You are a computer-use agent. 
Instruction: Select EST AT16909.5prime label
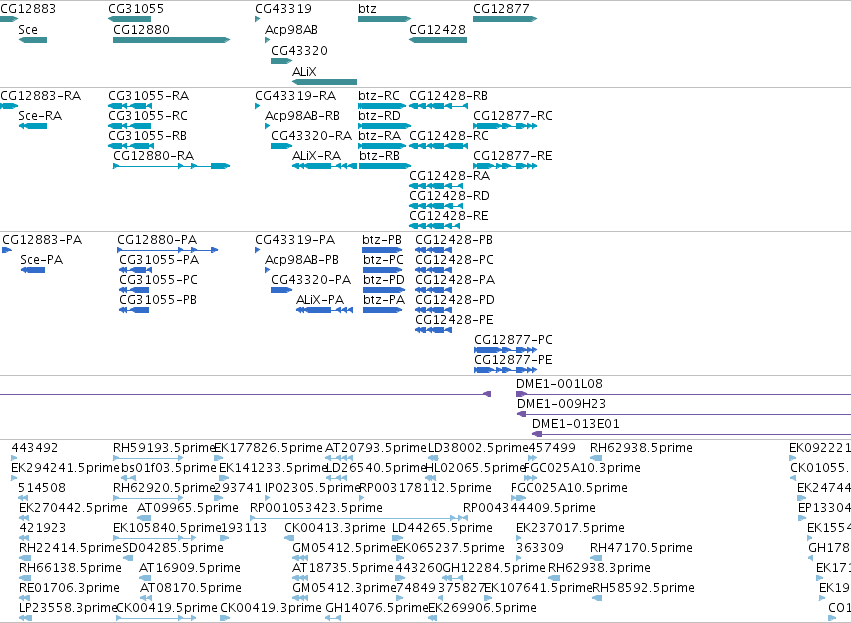point(190,568)
